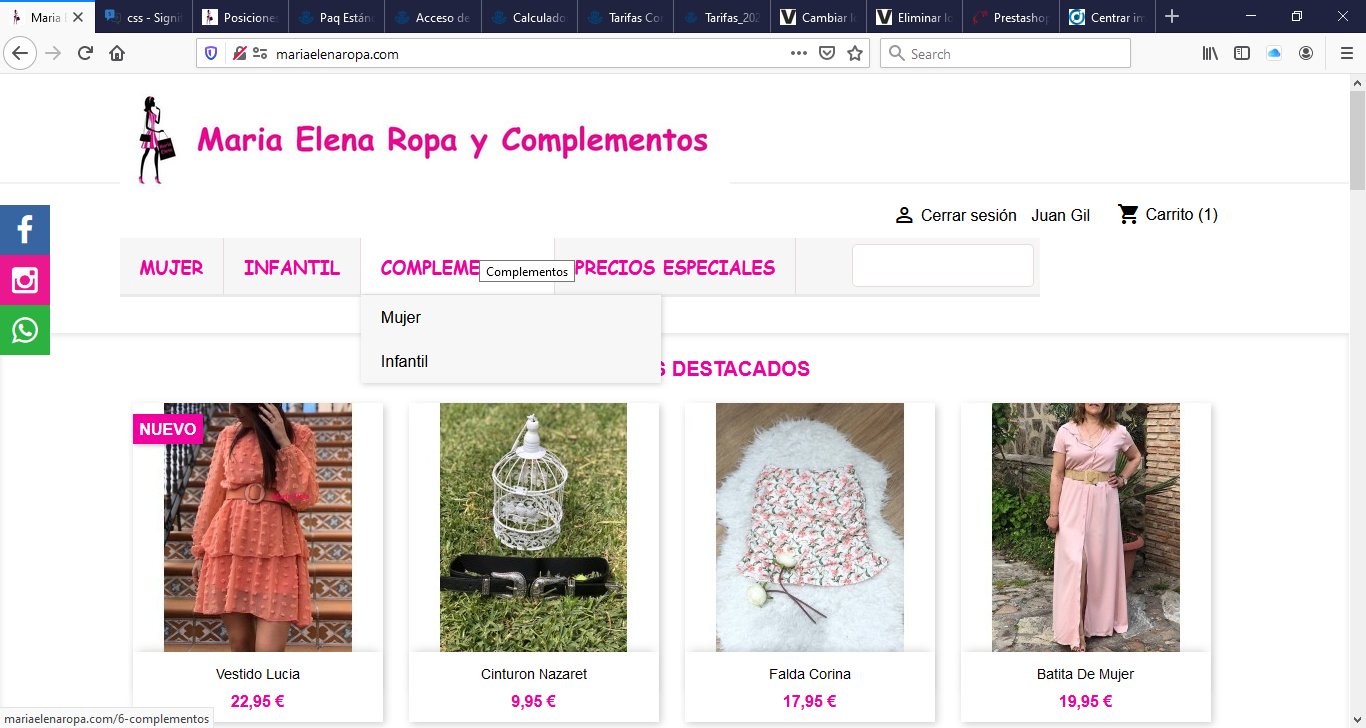The image size is (1366, 728).
Task: Click the NUEVO badge on Vestido Lucia
Action: tap(168, 429)
